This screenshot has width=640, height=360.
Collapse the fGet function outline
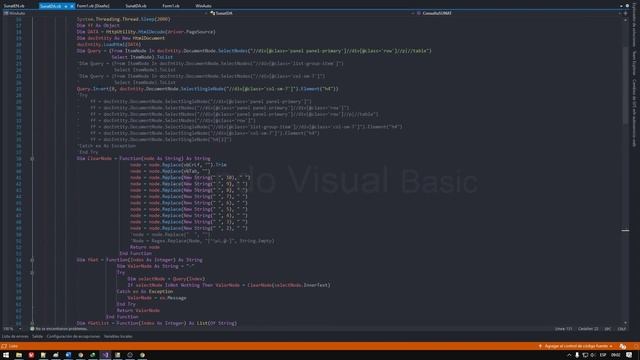point(32,260)
